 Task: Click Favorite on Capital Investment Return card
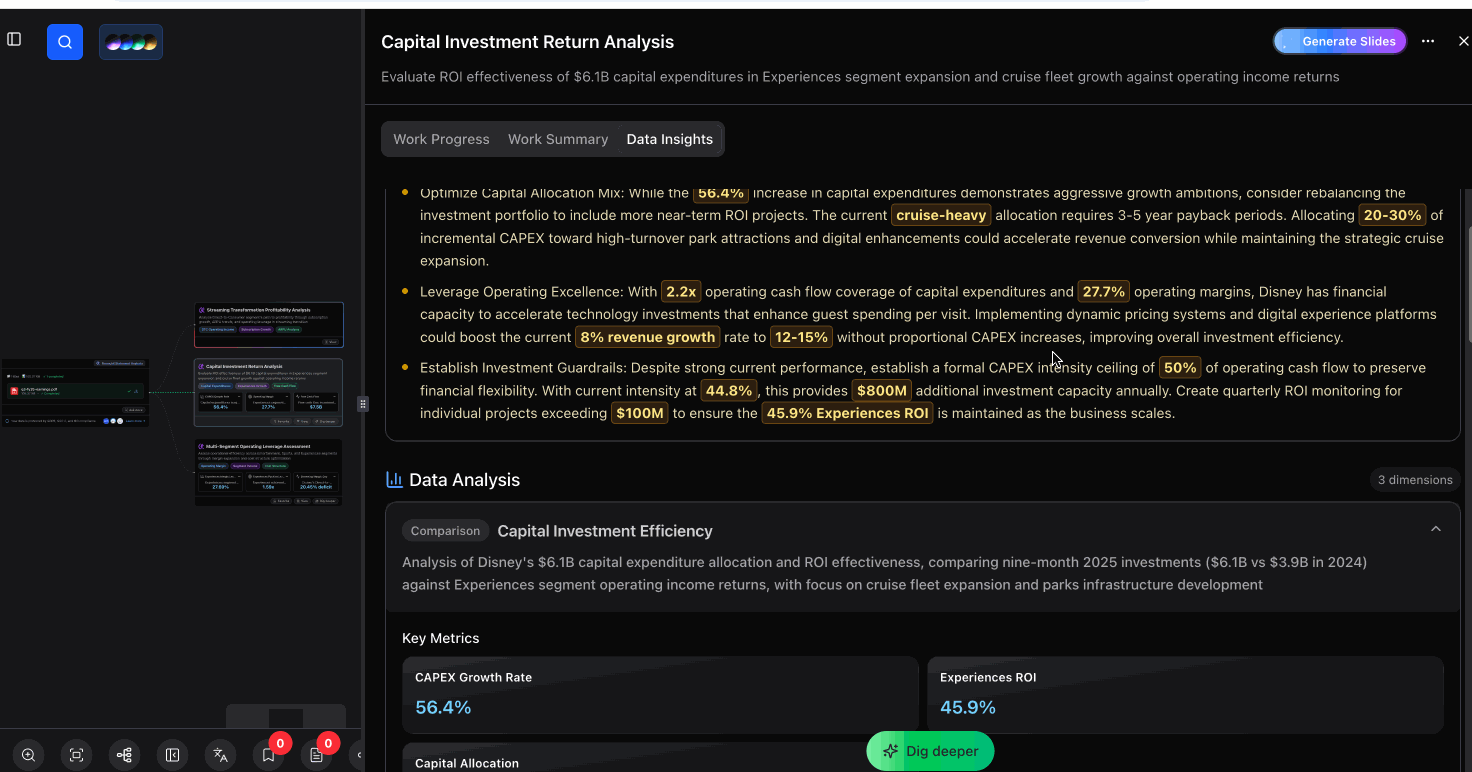281,421
